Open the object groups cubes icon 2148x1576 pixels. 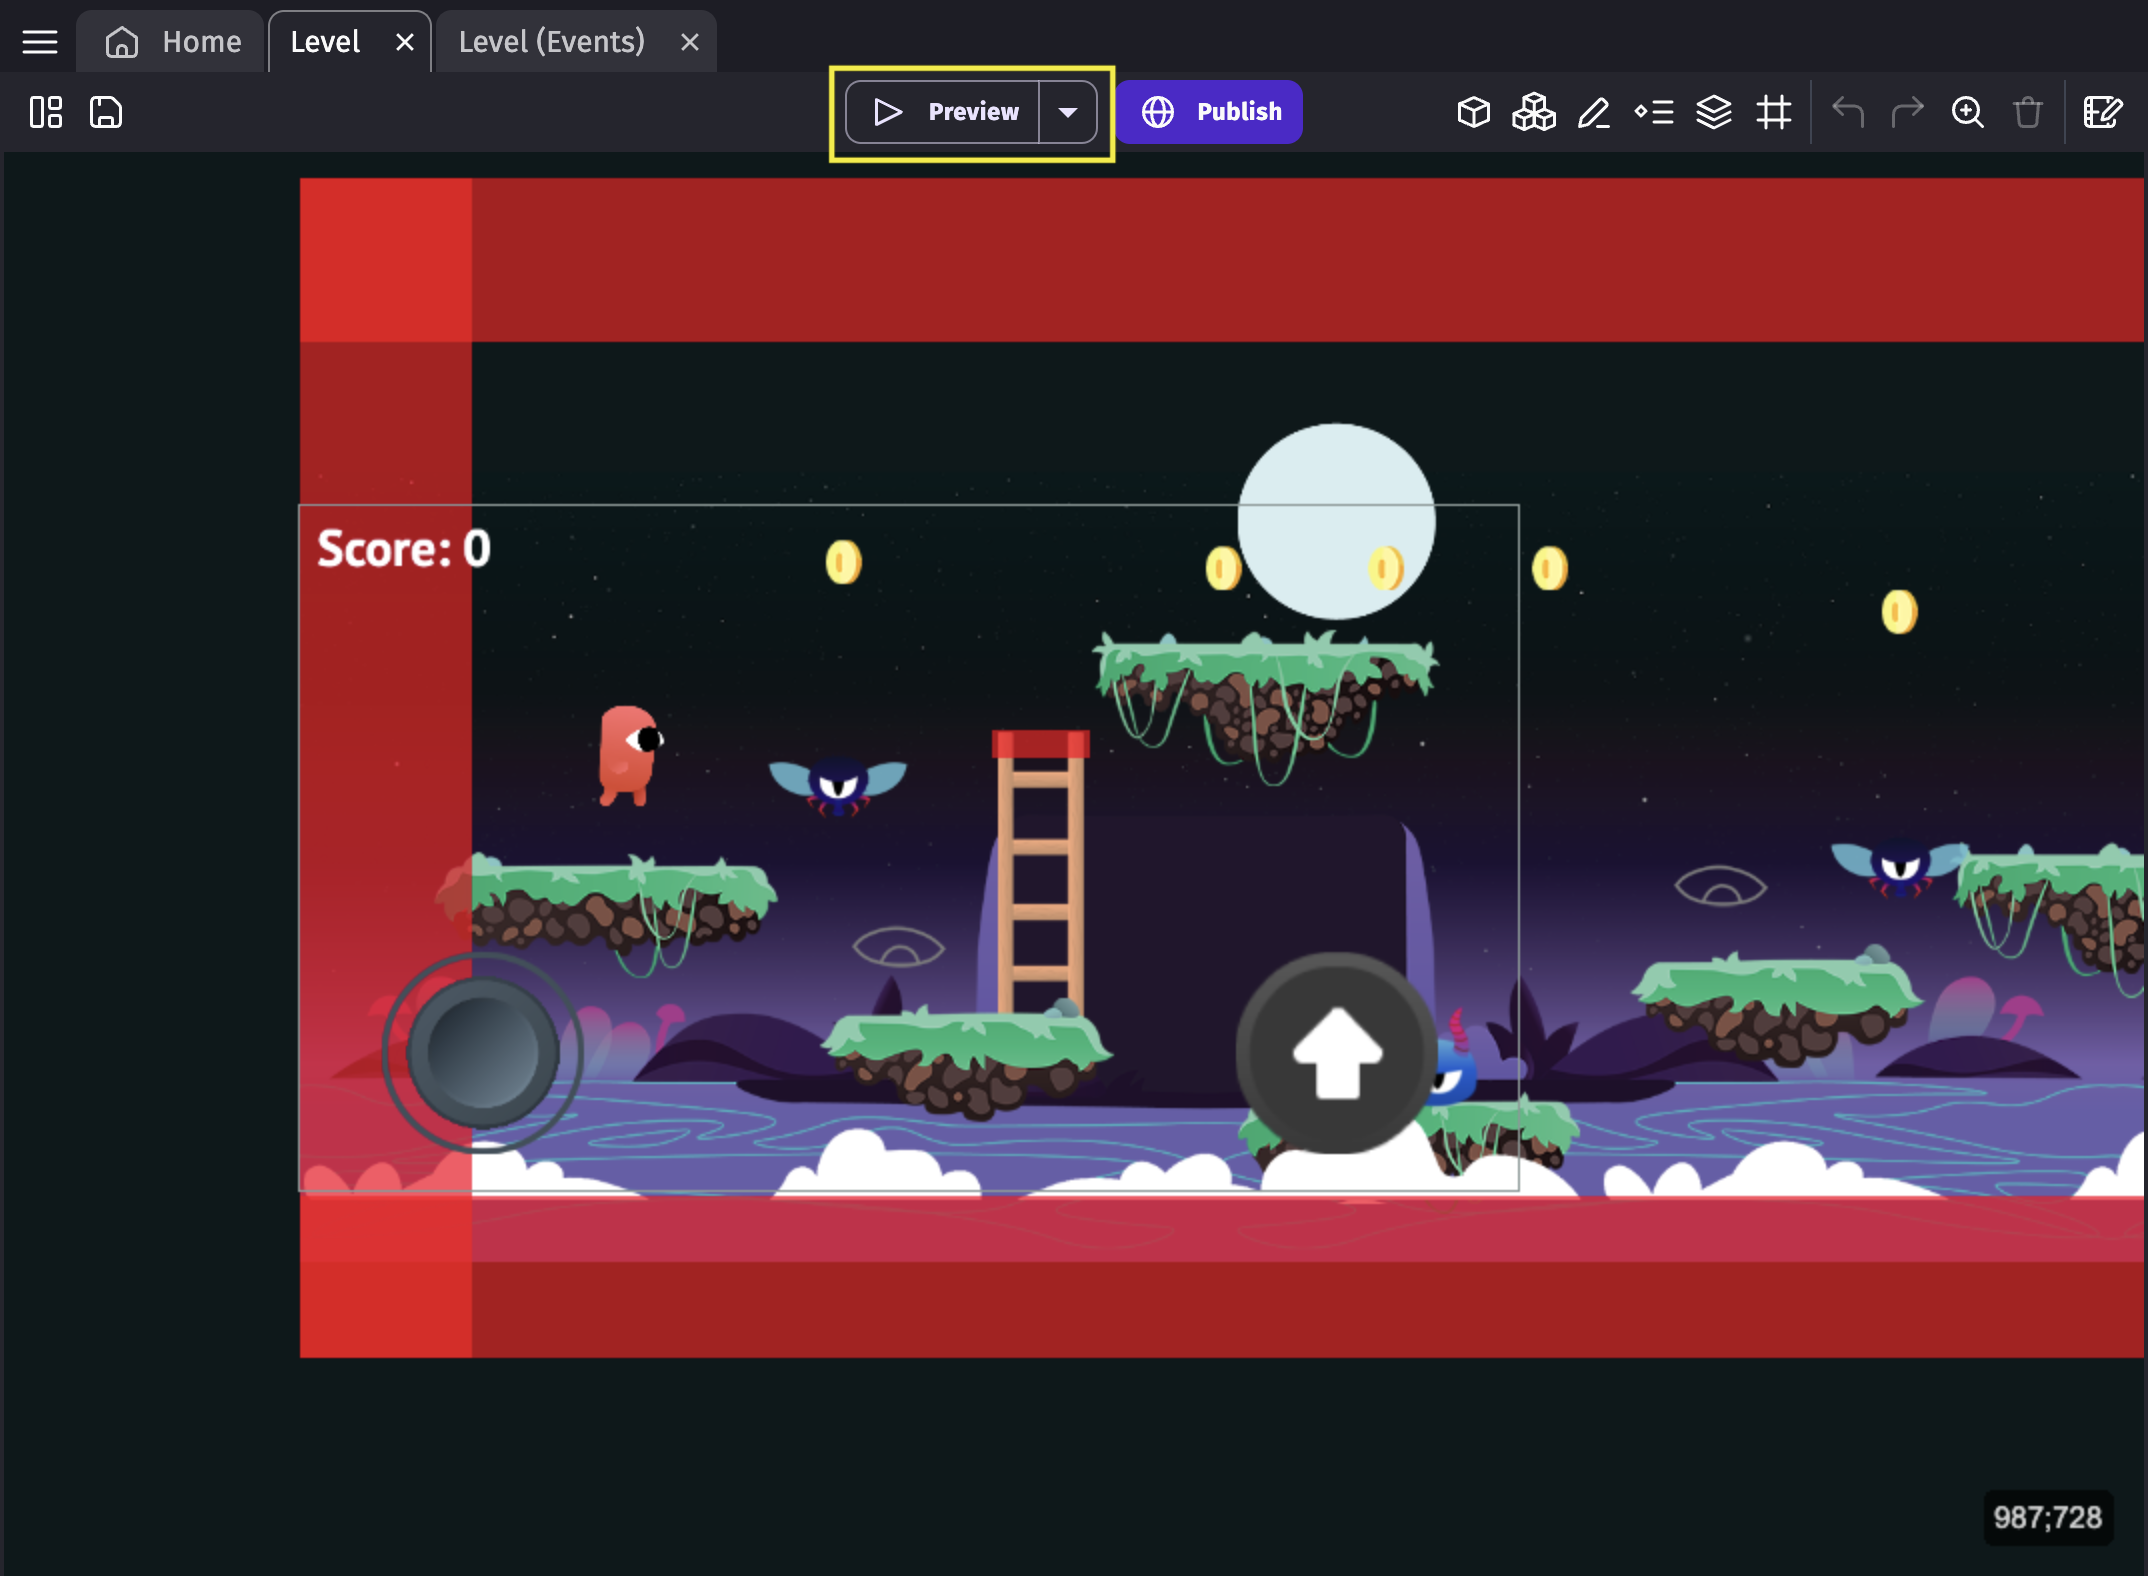(x=1533, y=112)
